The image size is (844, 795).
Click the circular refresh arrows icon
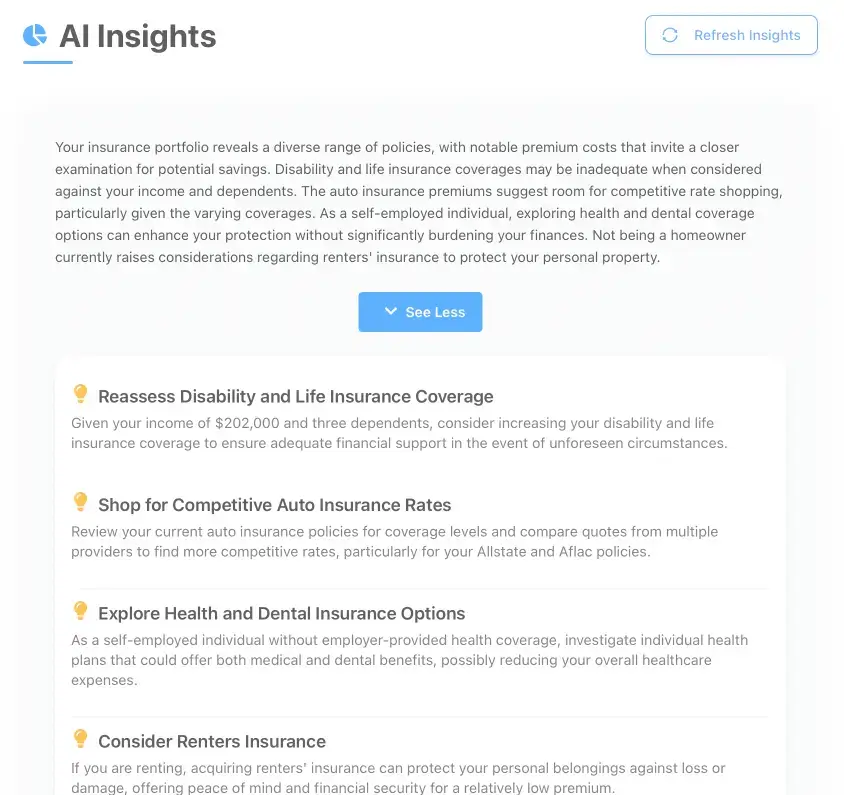pos(669,34)
